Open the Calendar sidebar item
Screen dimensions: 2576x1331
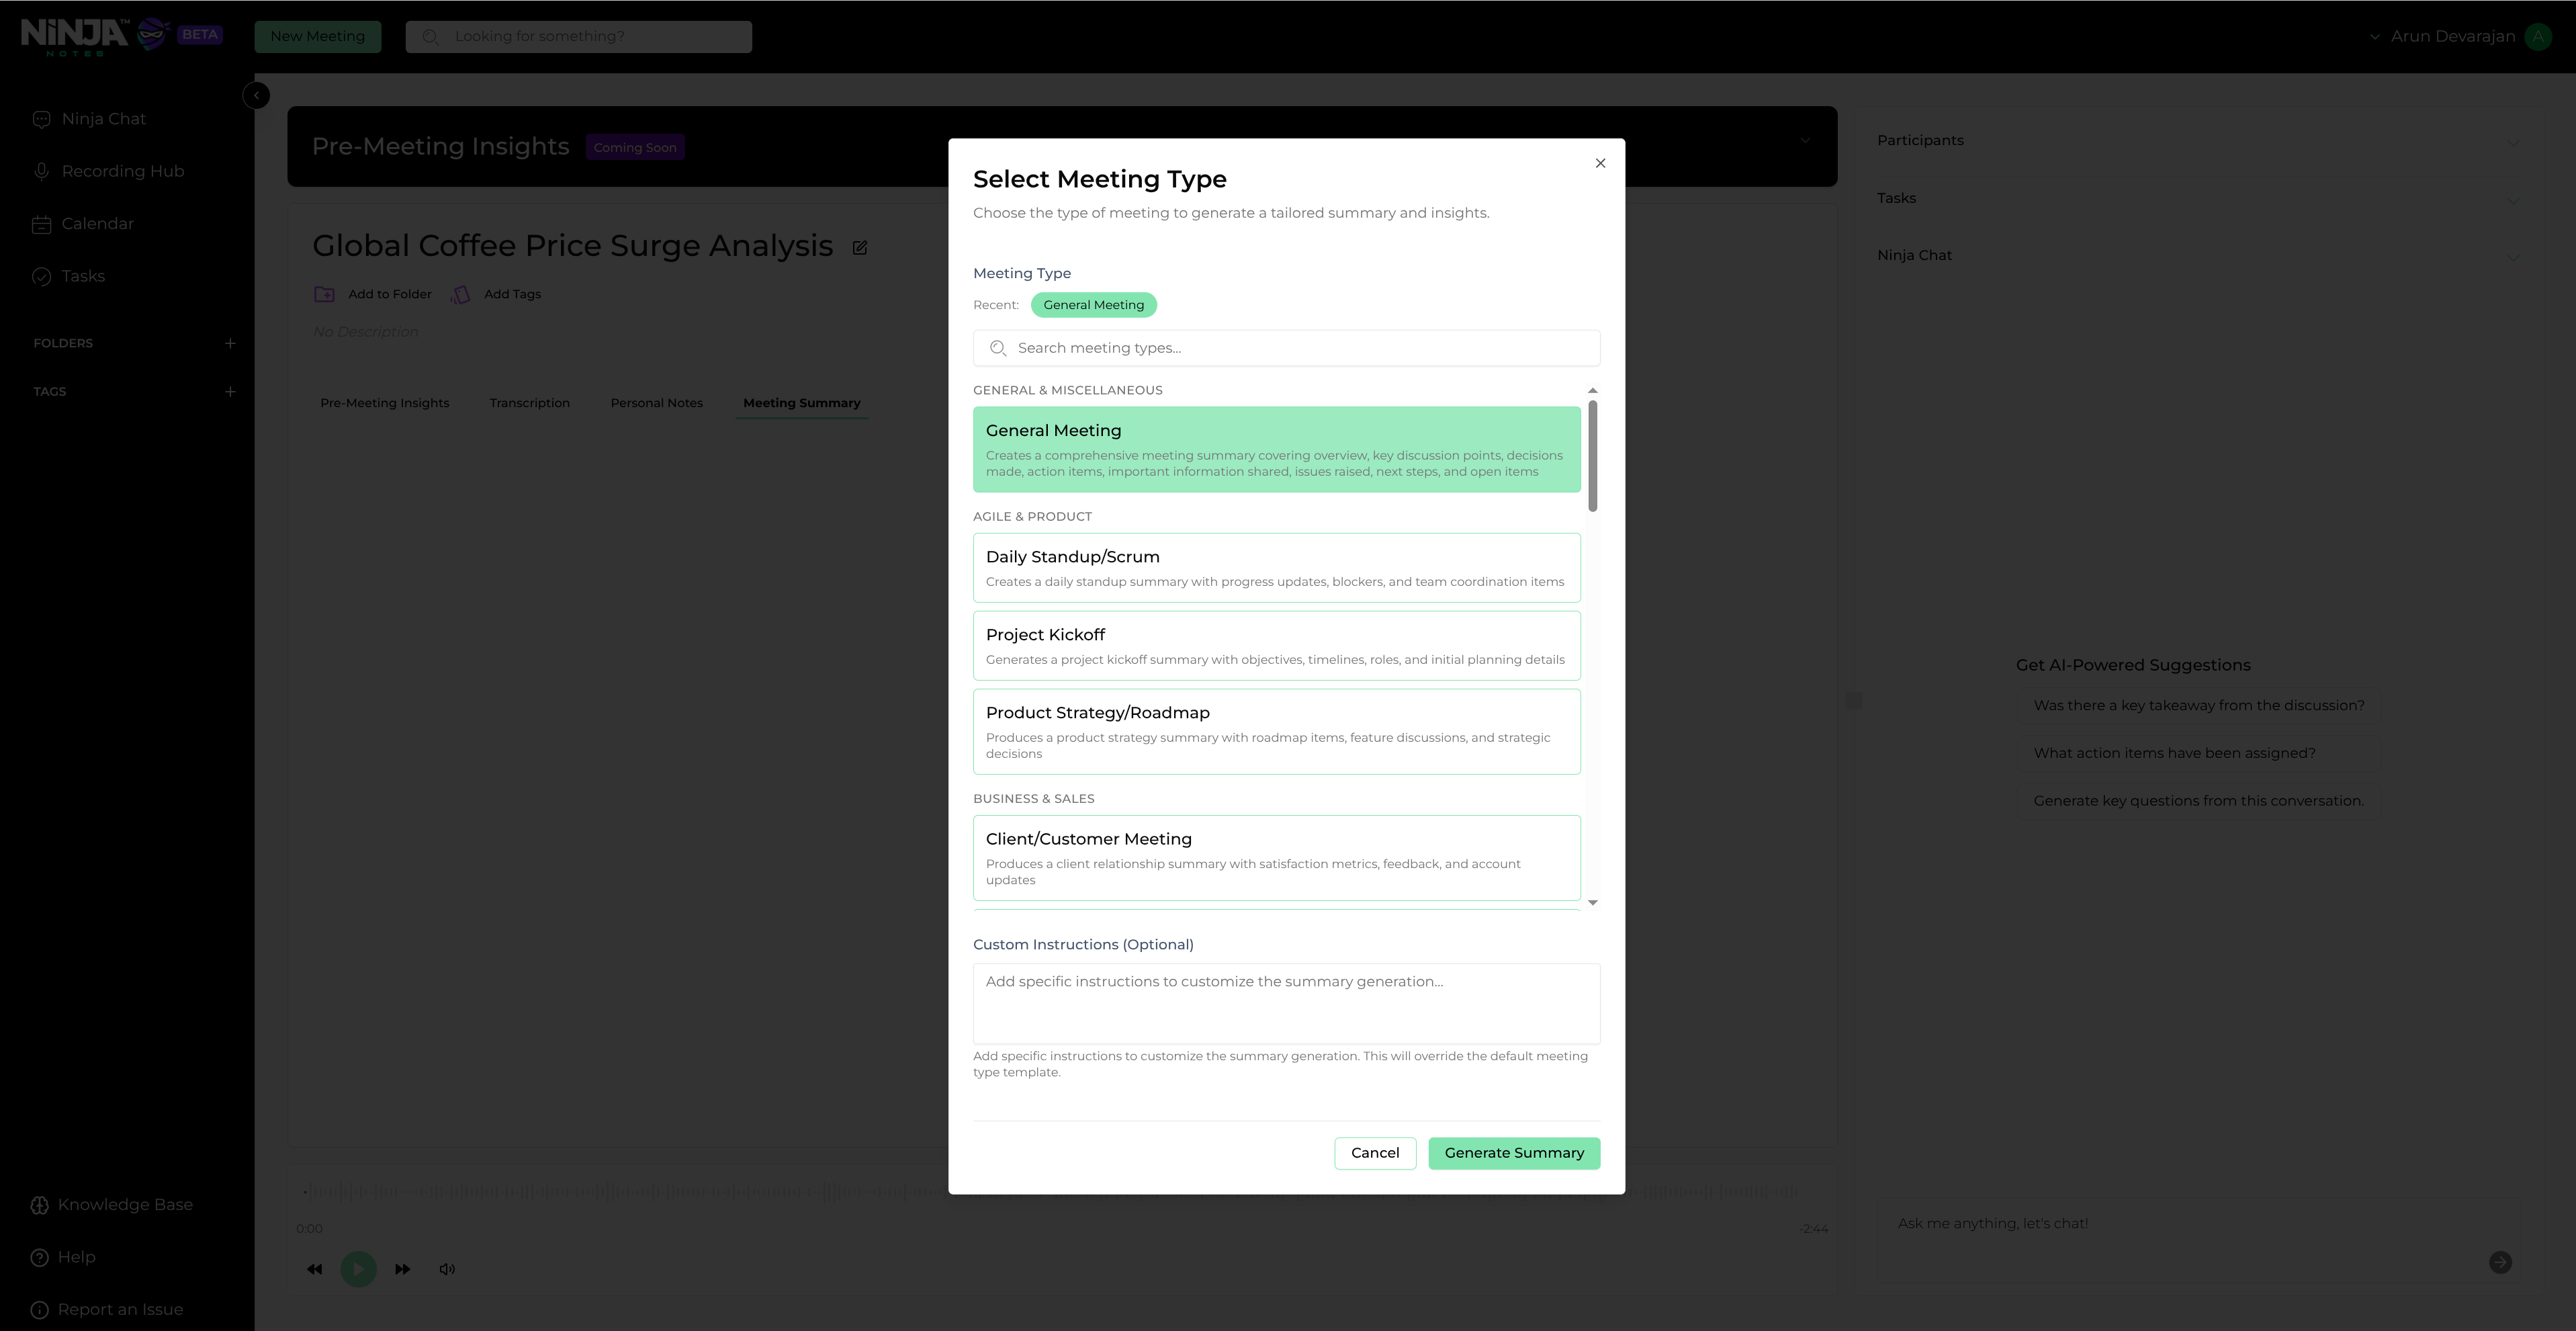[x=83, y=223]
